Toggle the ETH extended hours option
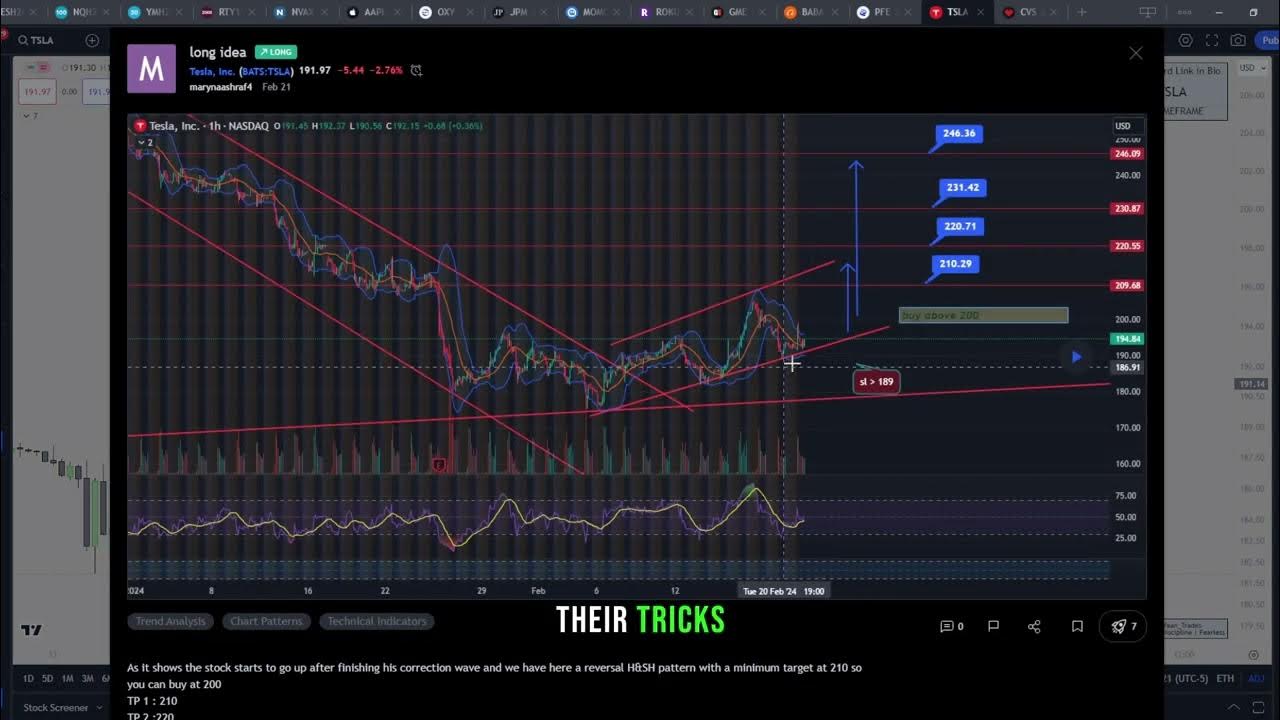 (x=1225, y=679)
